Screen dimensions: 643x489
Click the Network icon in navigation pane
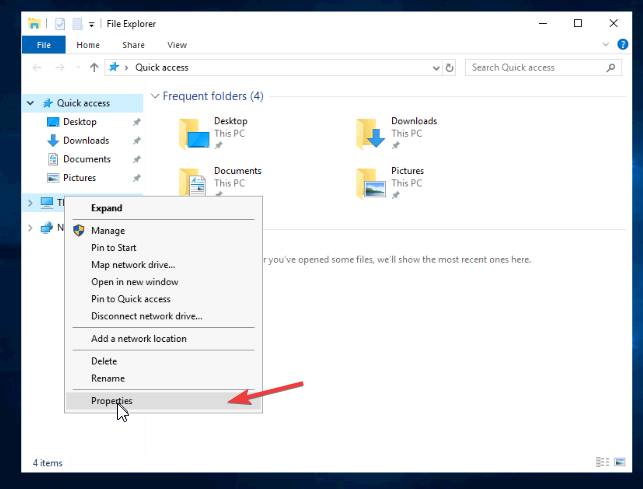point(47,227)
